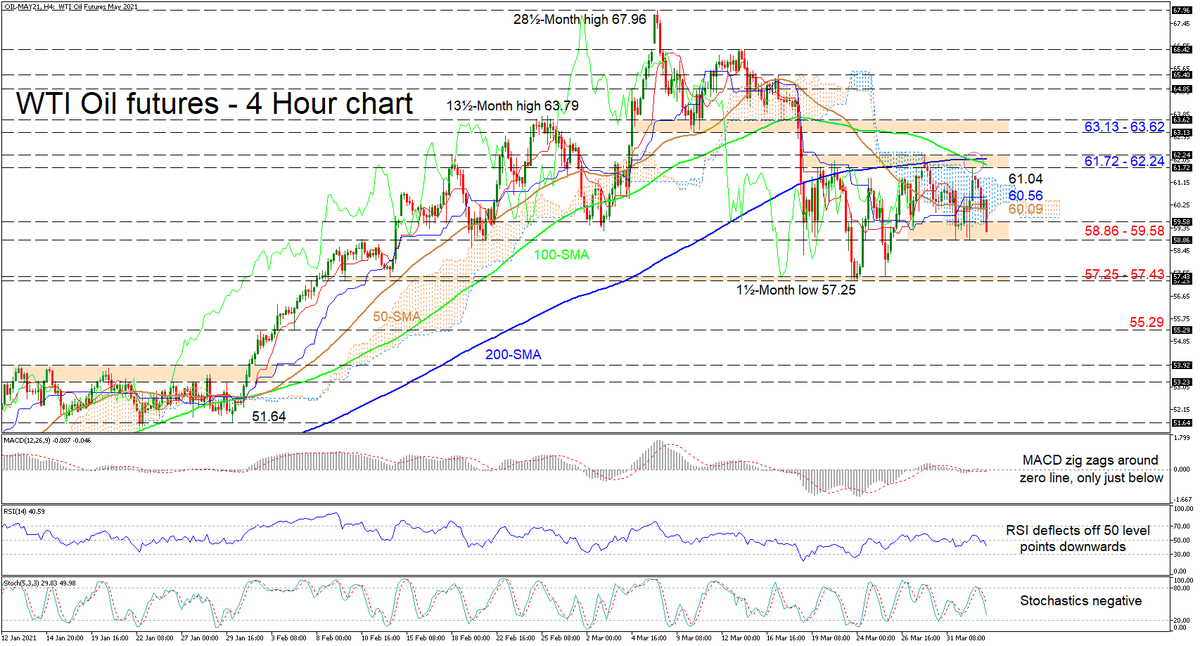Click the '70.00' RSI axis level
This screenshot has width=1200, height=646.
pos(1181,525)
